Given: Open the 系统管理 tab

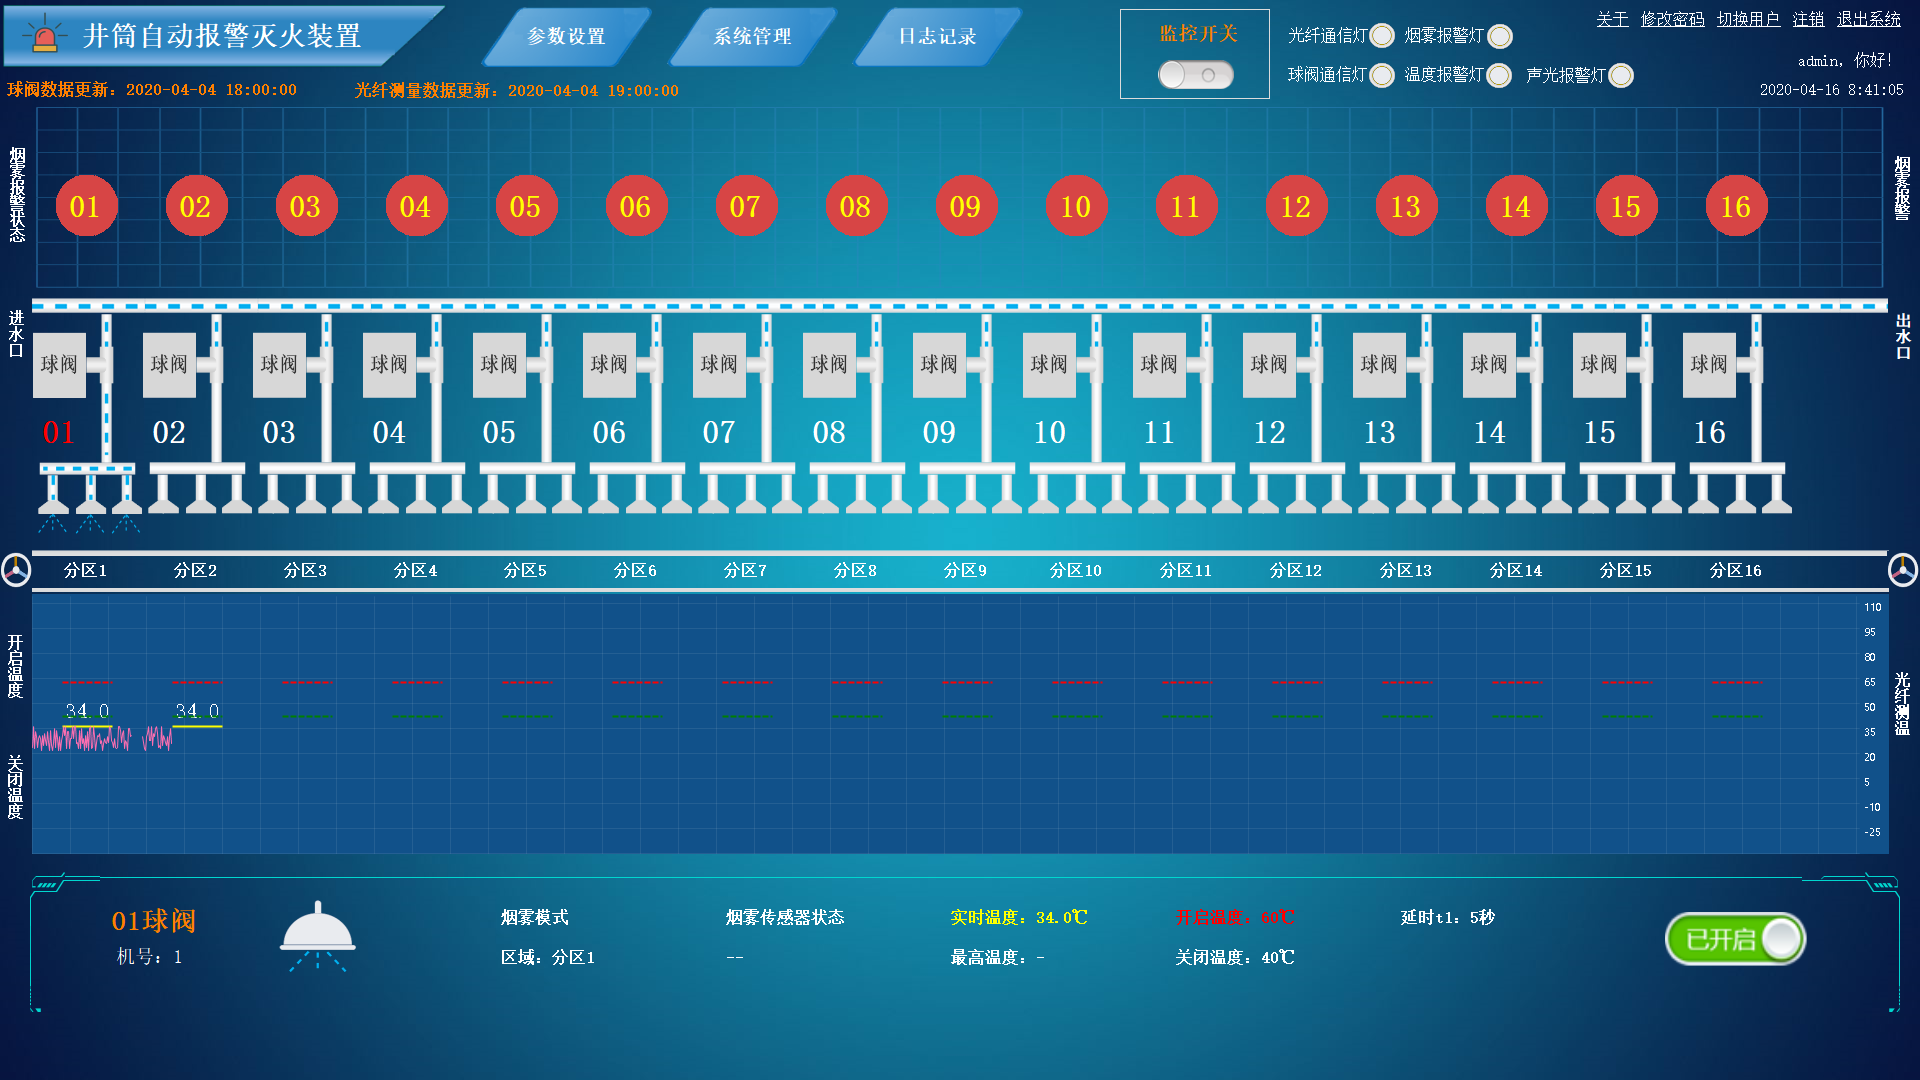Looking at the screenshot, I should 752,36.
